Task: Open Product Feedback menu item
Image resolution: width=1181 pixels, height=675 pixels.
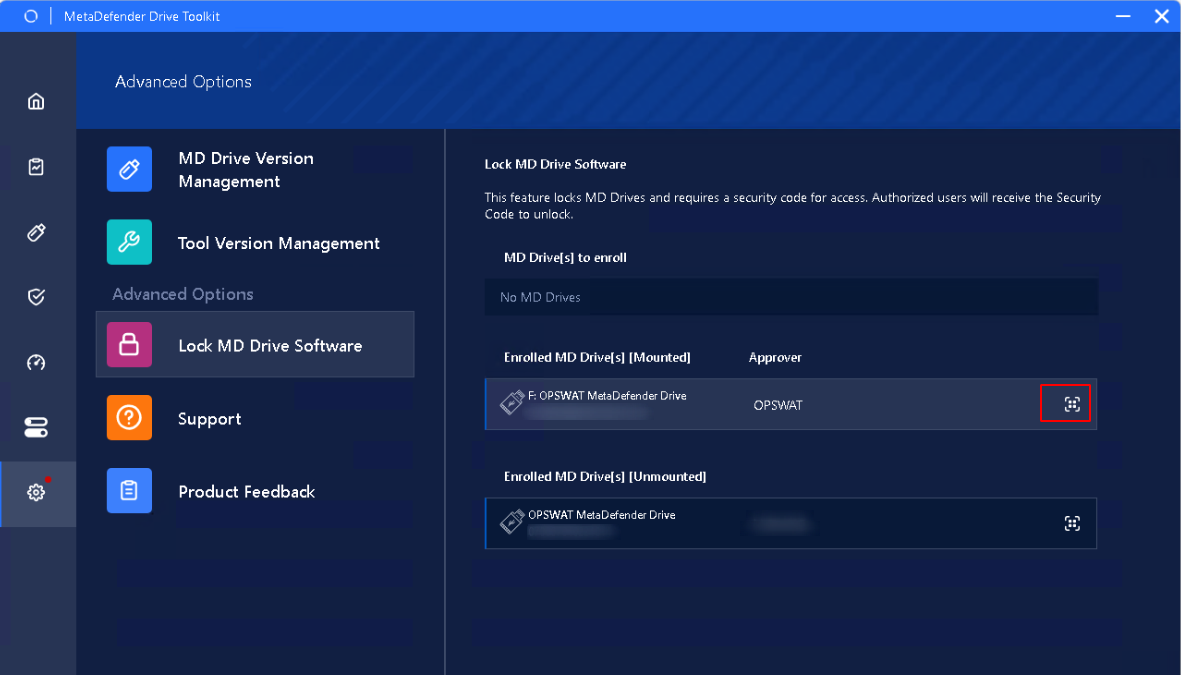Action: 255,491
